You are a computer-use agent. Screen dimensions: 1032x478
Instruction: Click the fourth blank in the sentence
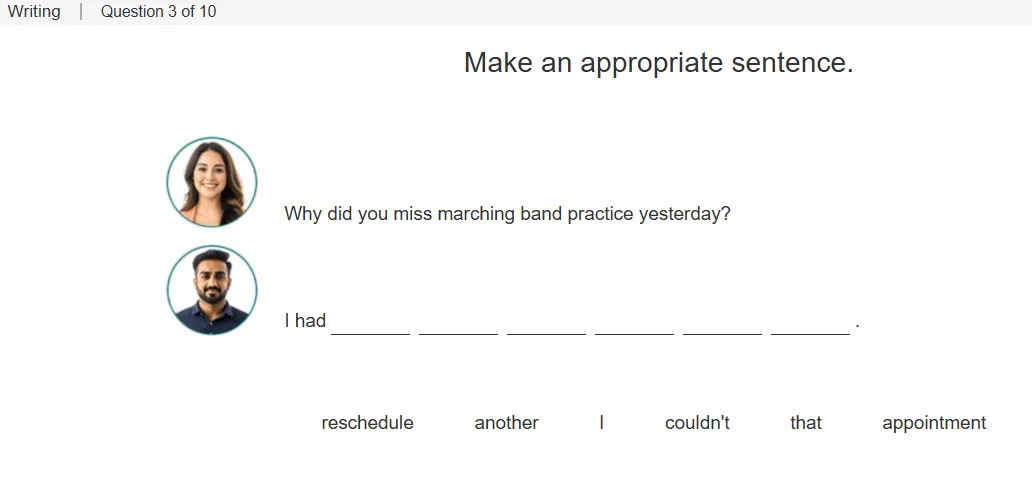634,324
